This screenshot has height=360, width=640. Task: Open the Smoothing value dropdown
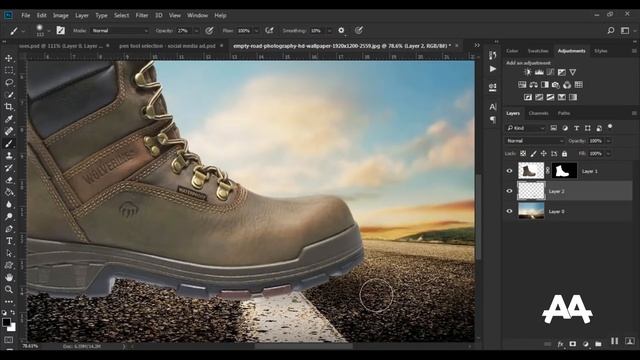(x=329, y=31)
